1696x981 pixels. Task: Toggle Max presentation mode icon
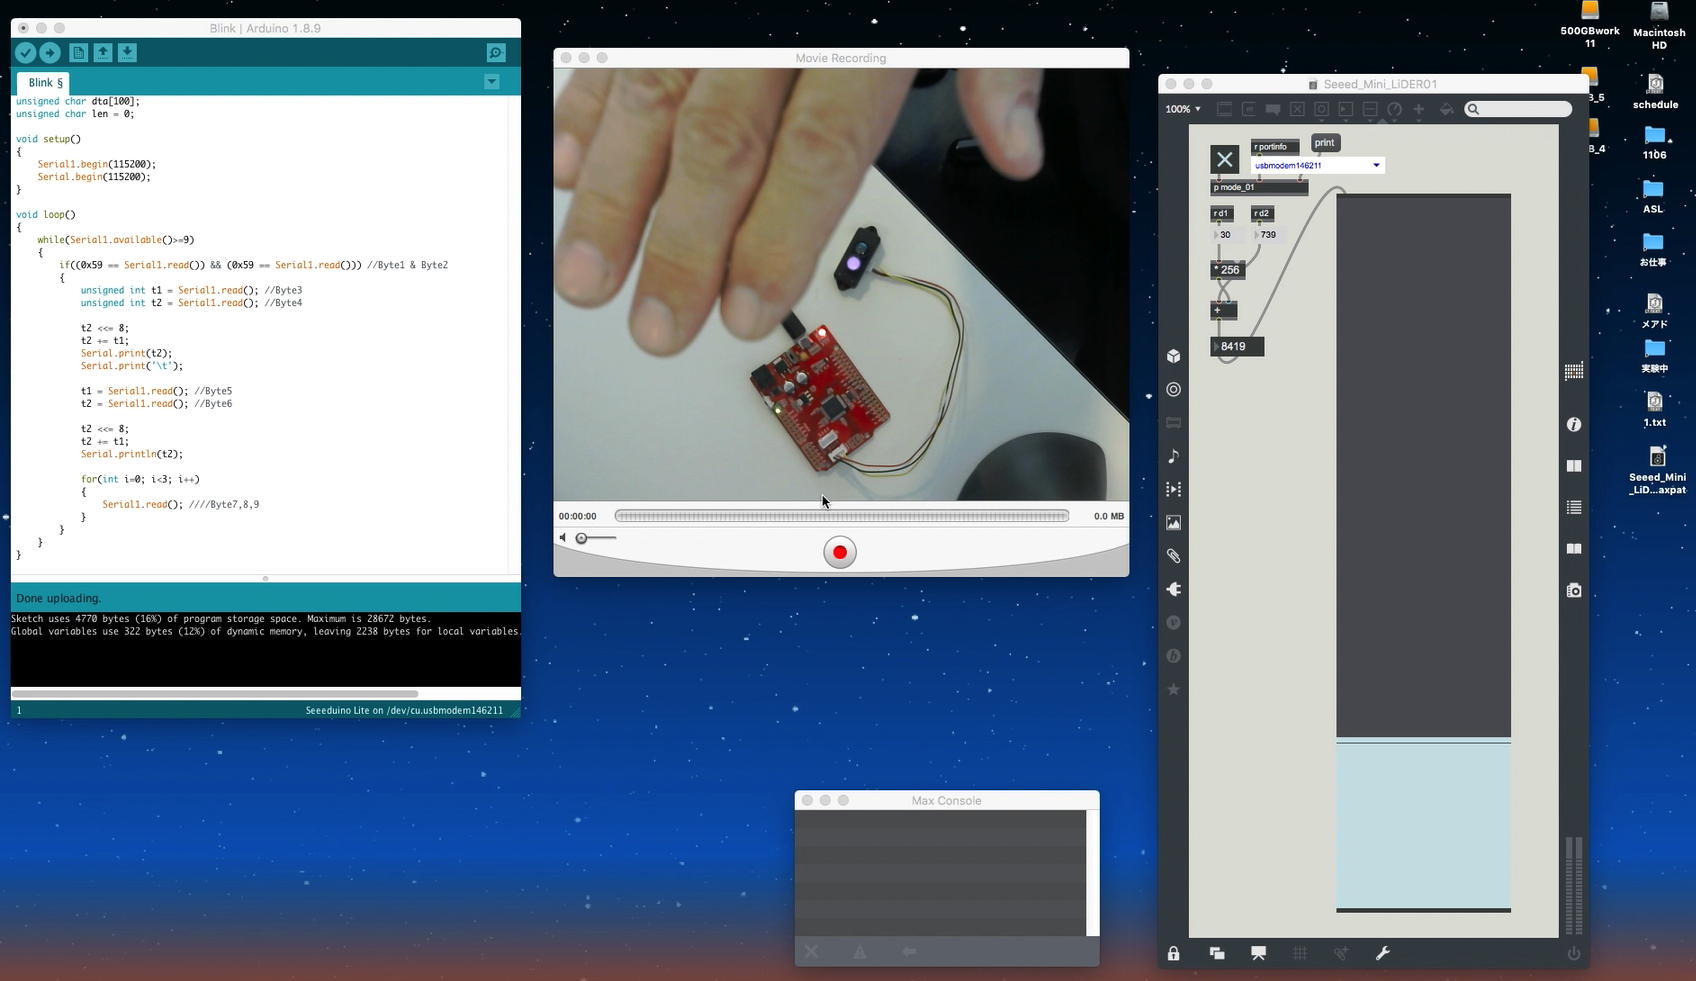1258,953
